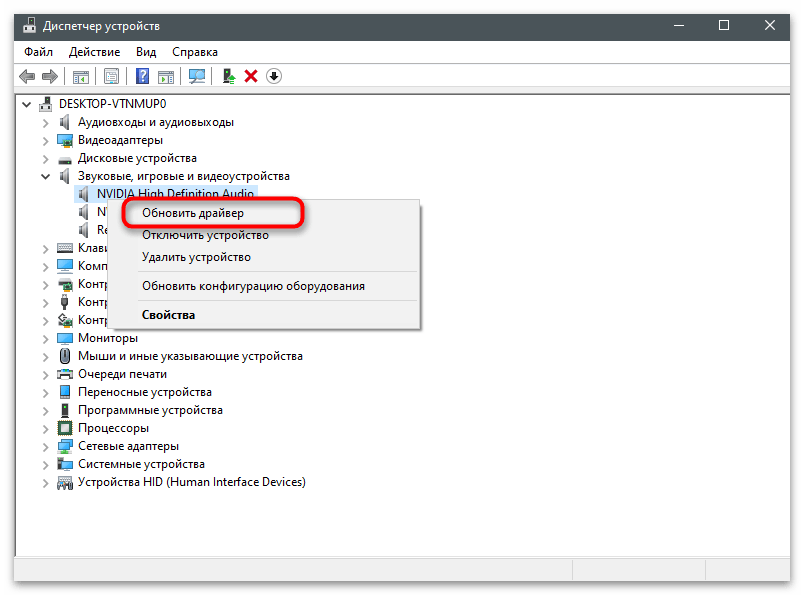Viewport: 804px width, 595px height.
Task: Click the Процессоры chip icon
Action: (65, 428)
